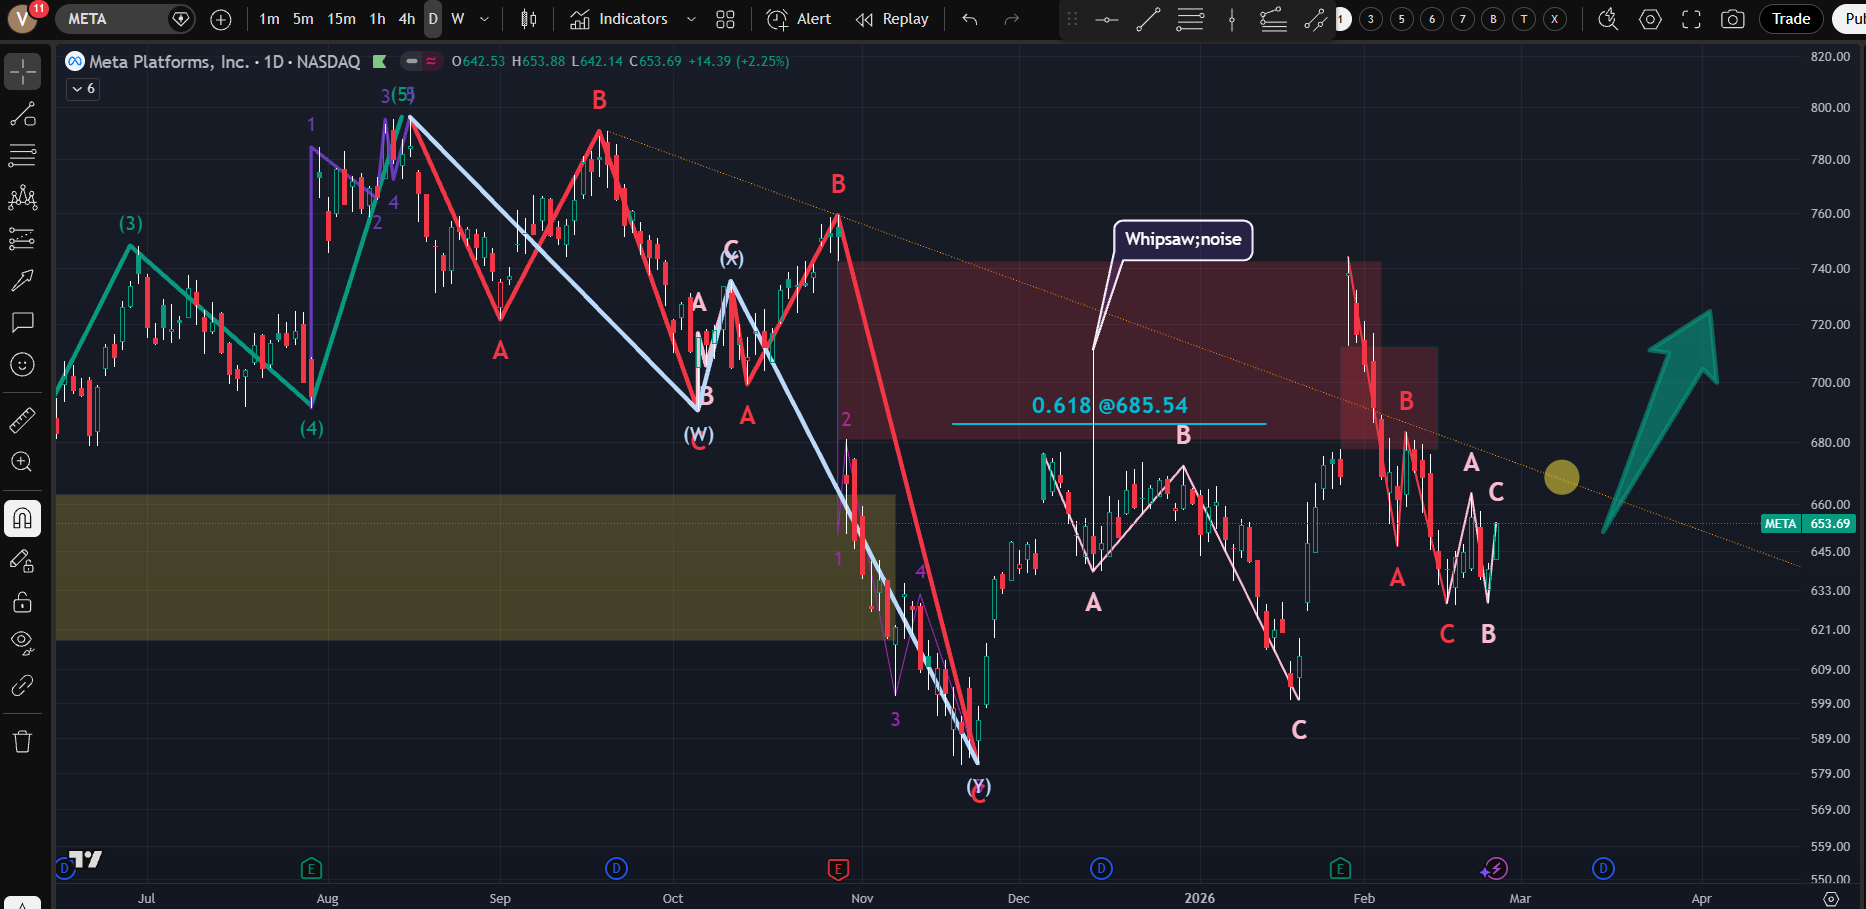The width and height of the screenshot is (1866, 909).
Task: Open the Indicators panel
Action: coord(619,19)
